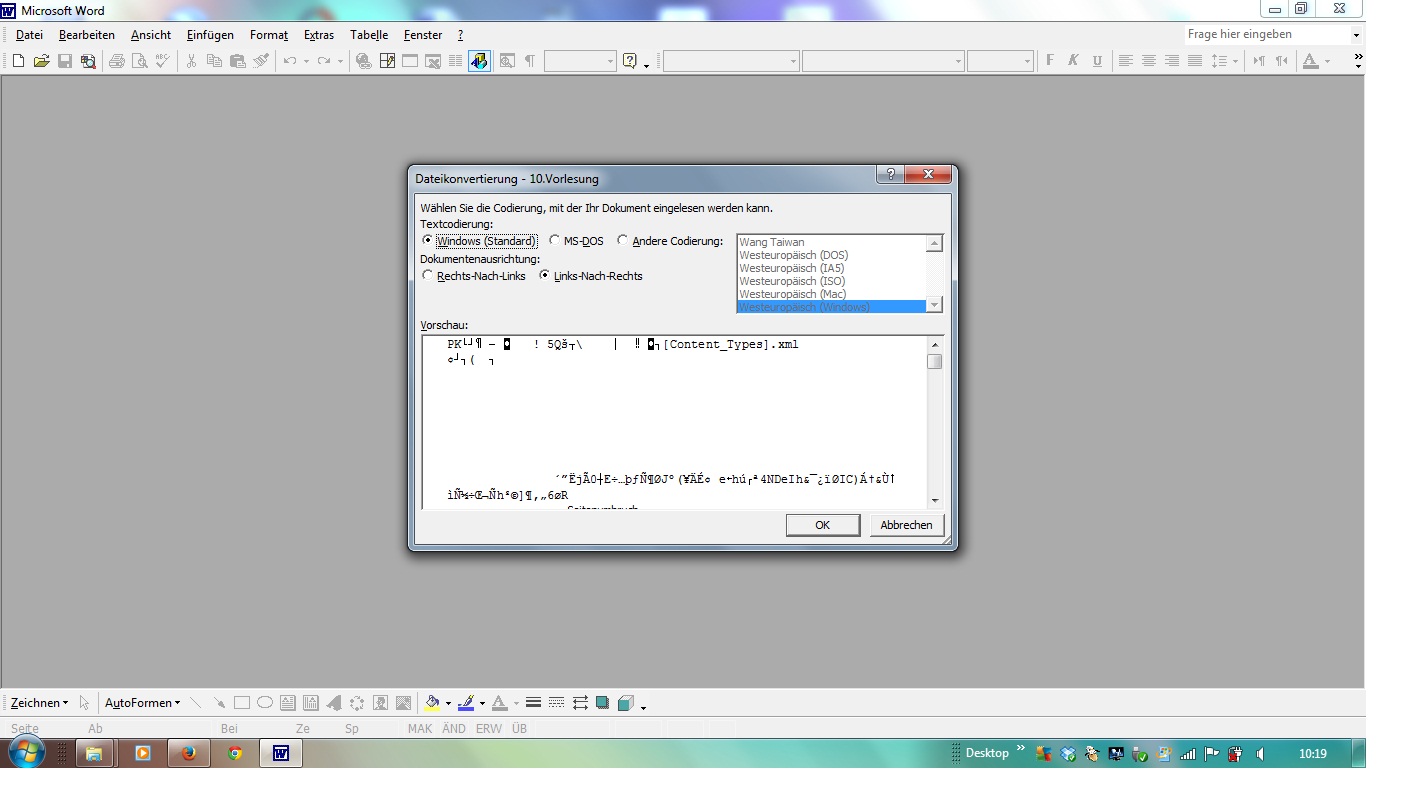
Task: Click the Redo arrow icon
Action: tap(323, 61)
